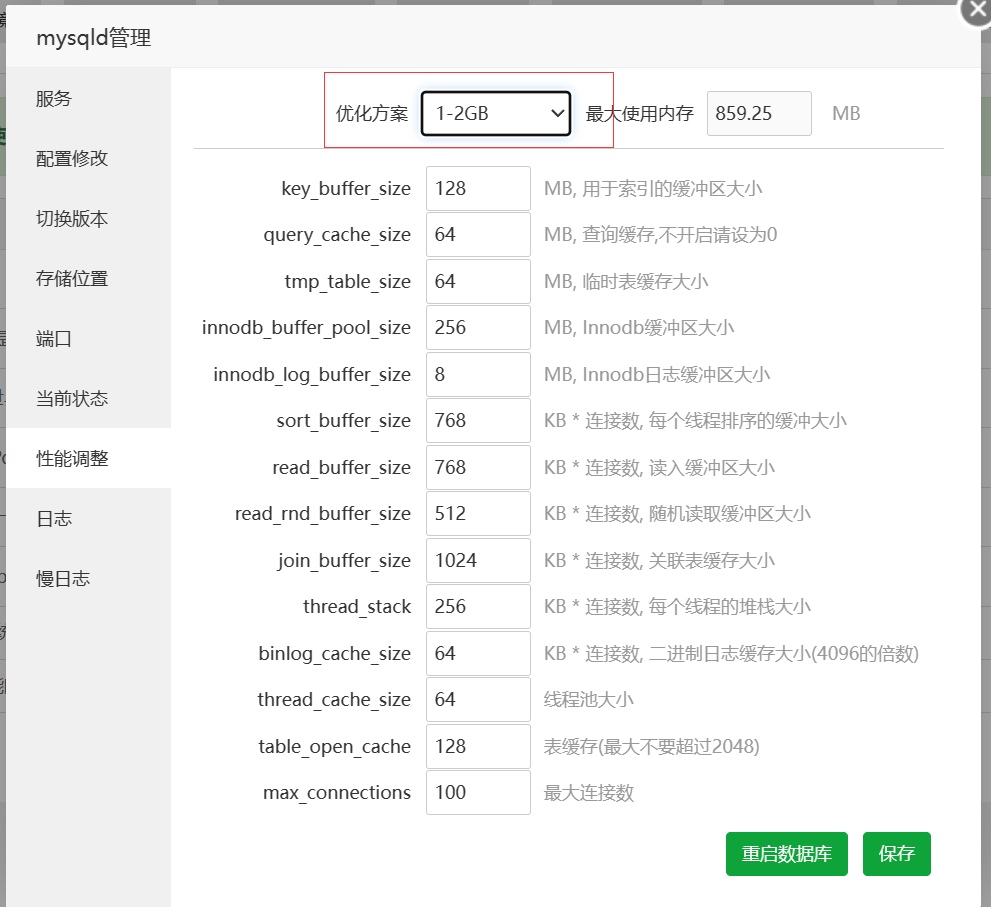This screenshot has height=907, width=991.
Task: Select 1-2GB optimization scheme option
Action: click(494, 113)
